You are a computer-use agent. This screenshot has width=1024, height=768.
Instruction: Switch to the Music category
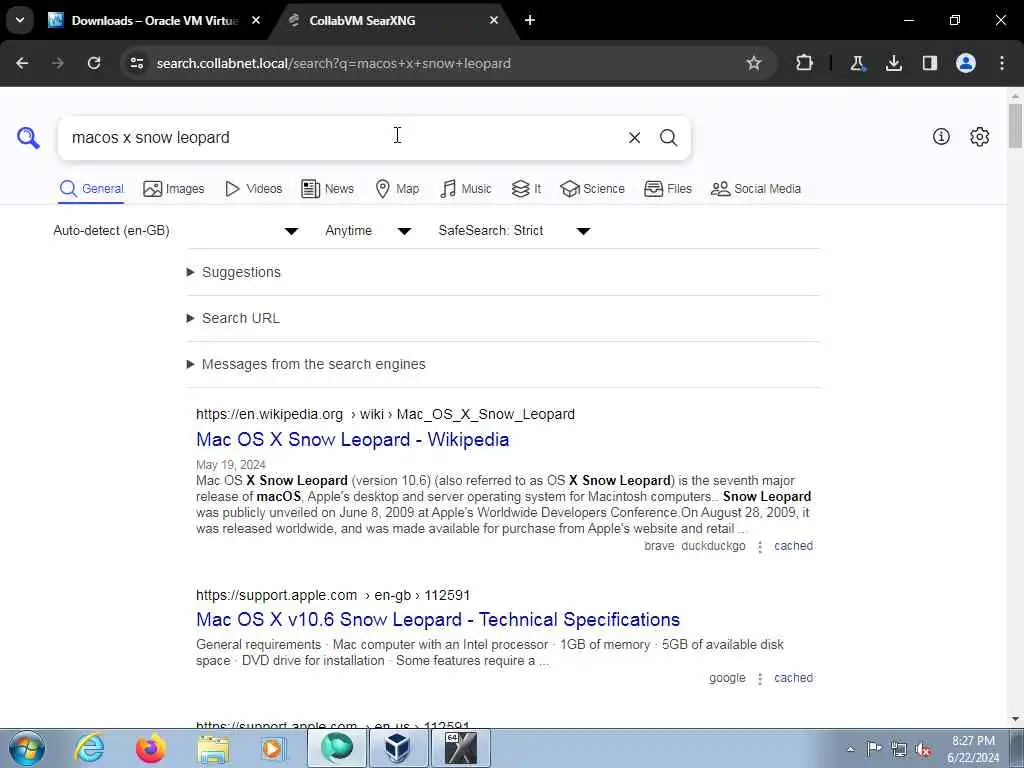click(466, 189)
